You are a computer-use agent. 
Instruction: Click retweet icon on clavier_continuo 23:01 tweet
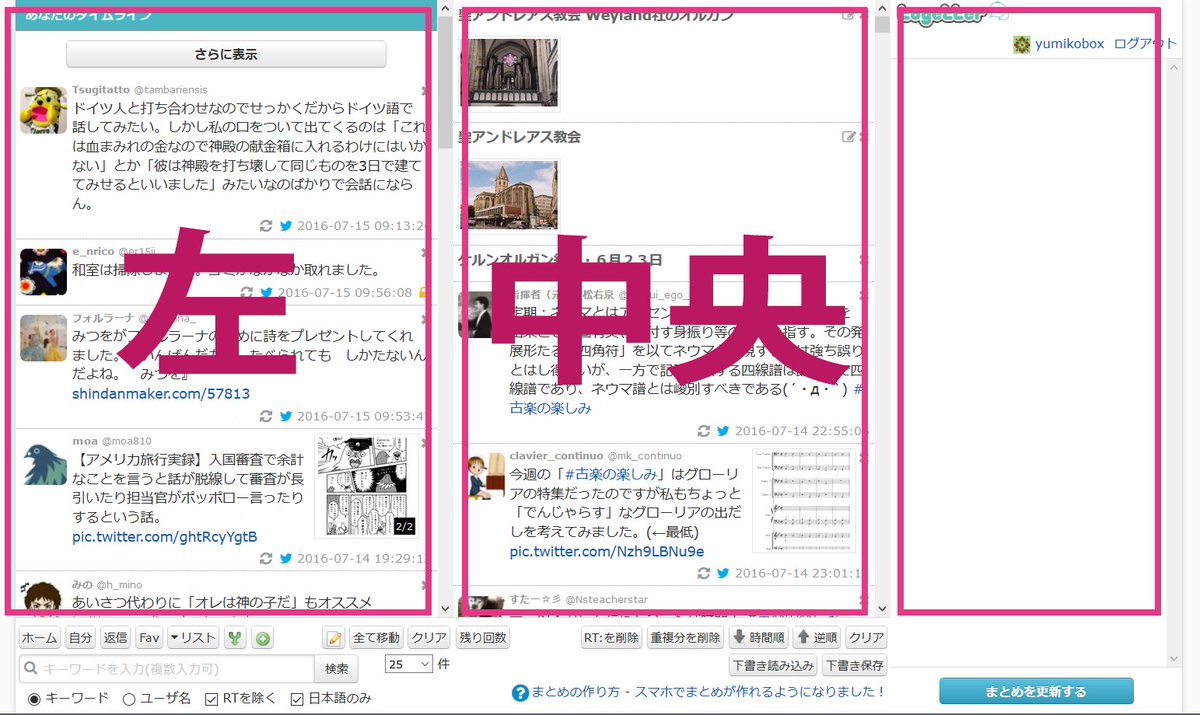click(703, 574)
